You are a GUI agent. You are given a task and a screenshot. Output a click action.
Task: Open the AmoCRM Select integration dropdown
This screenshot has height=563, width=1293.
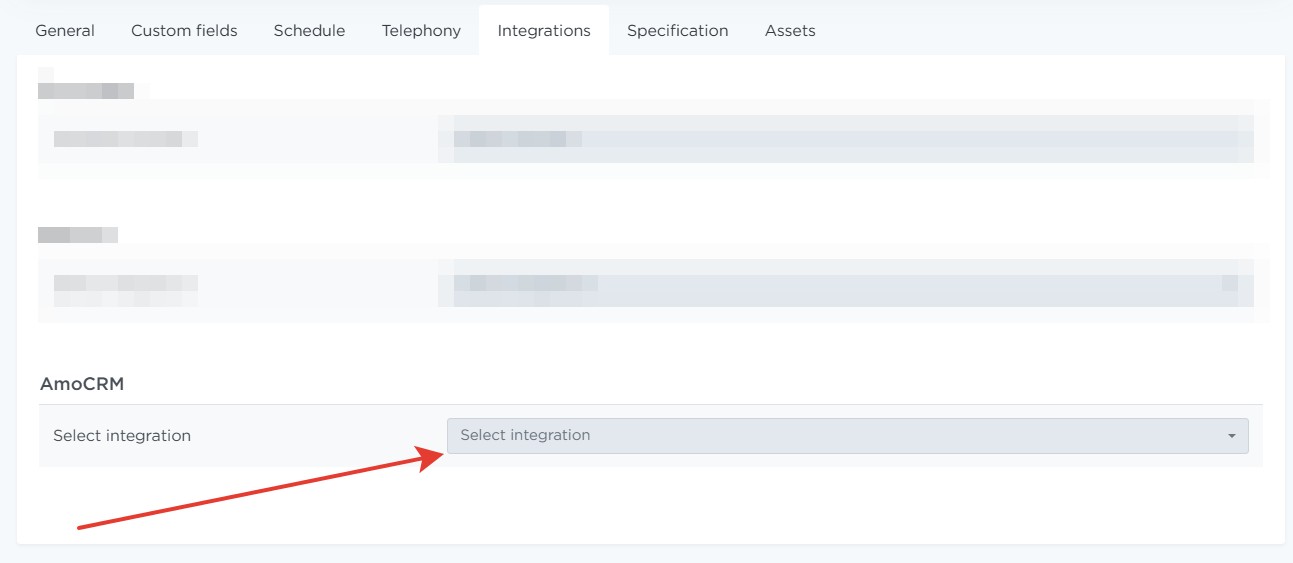point(846,436)
